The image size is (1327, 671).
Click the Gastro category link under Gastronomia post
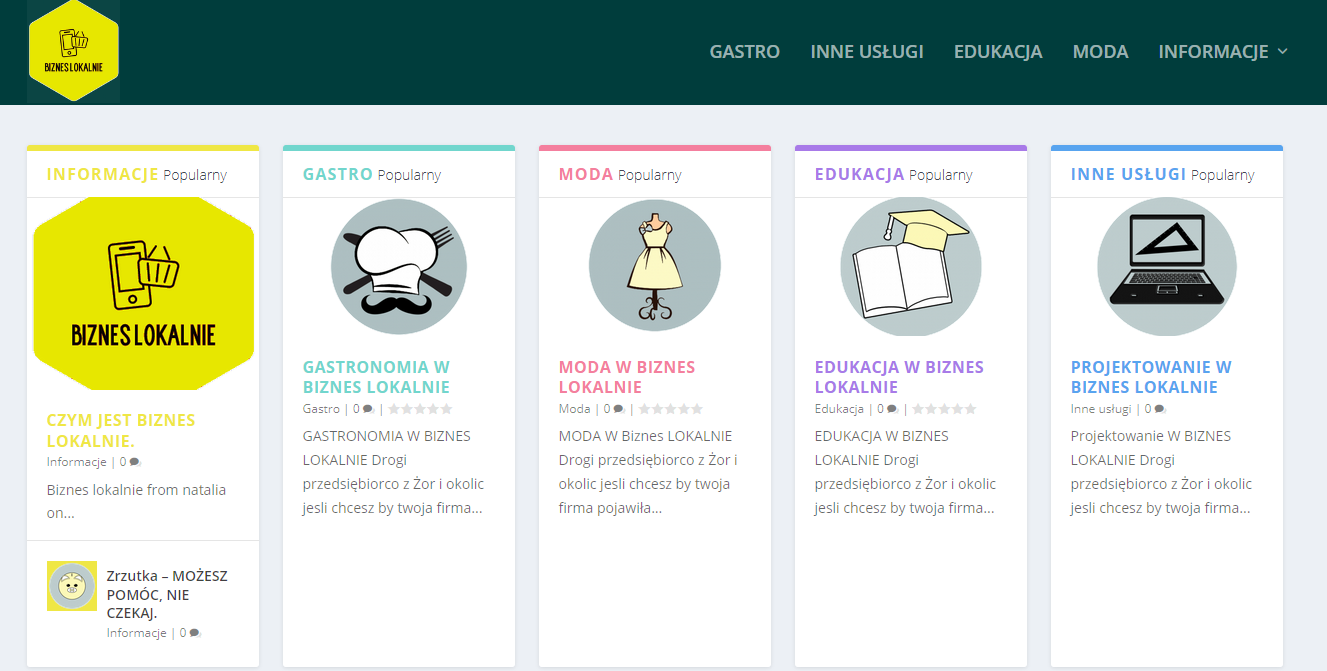(322, 409)
